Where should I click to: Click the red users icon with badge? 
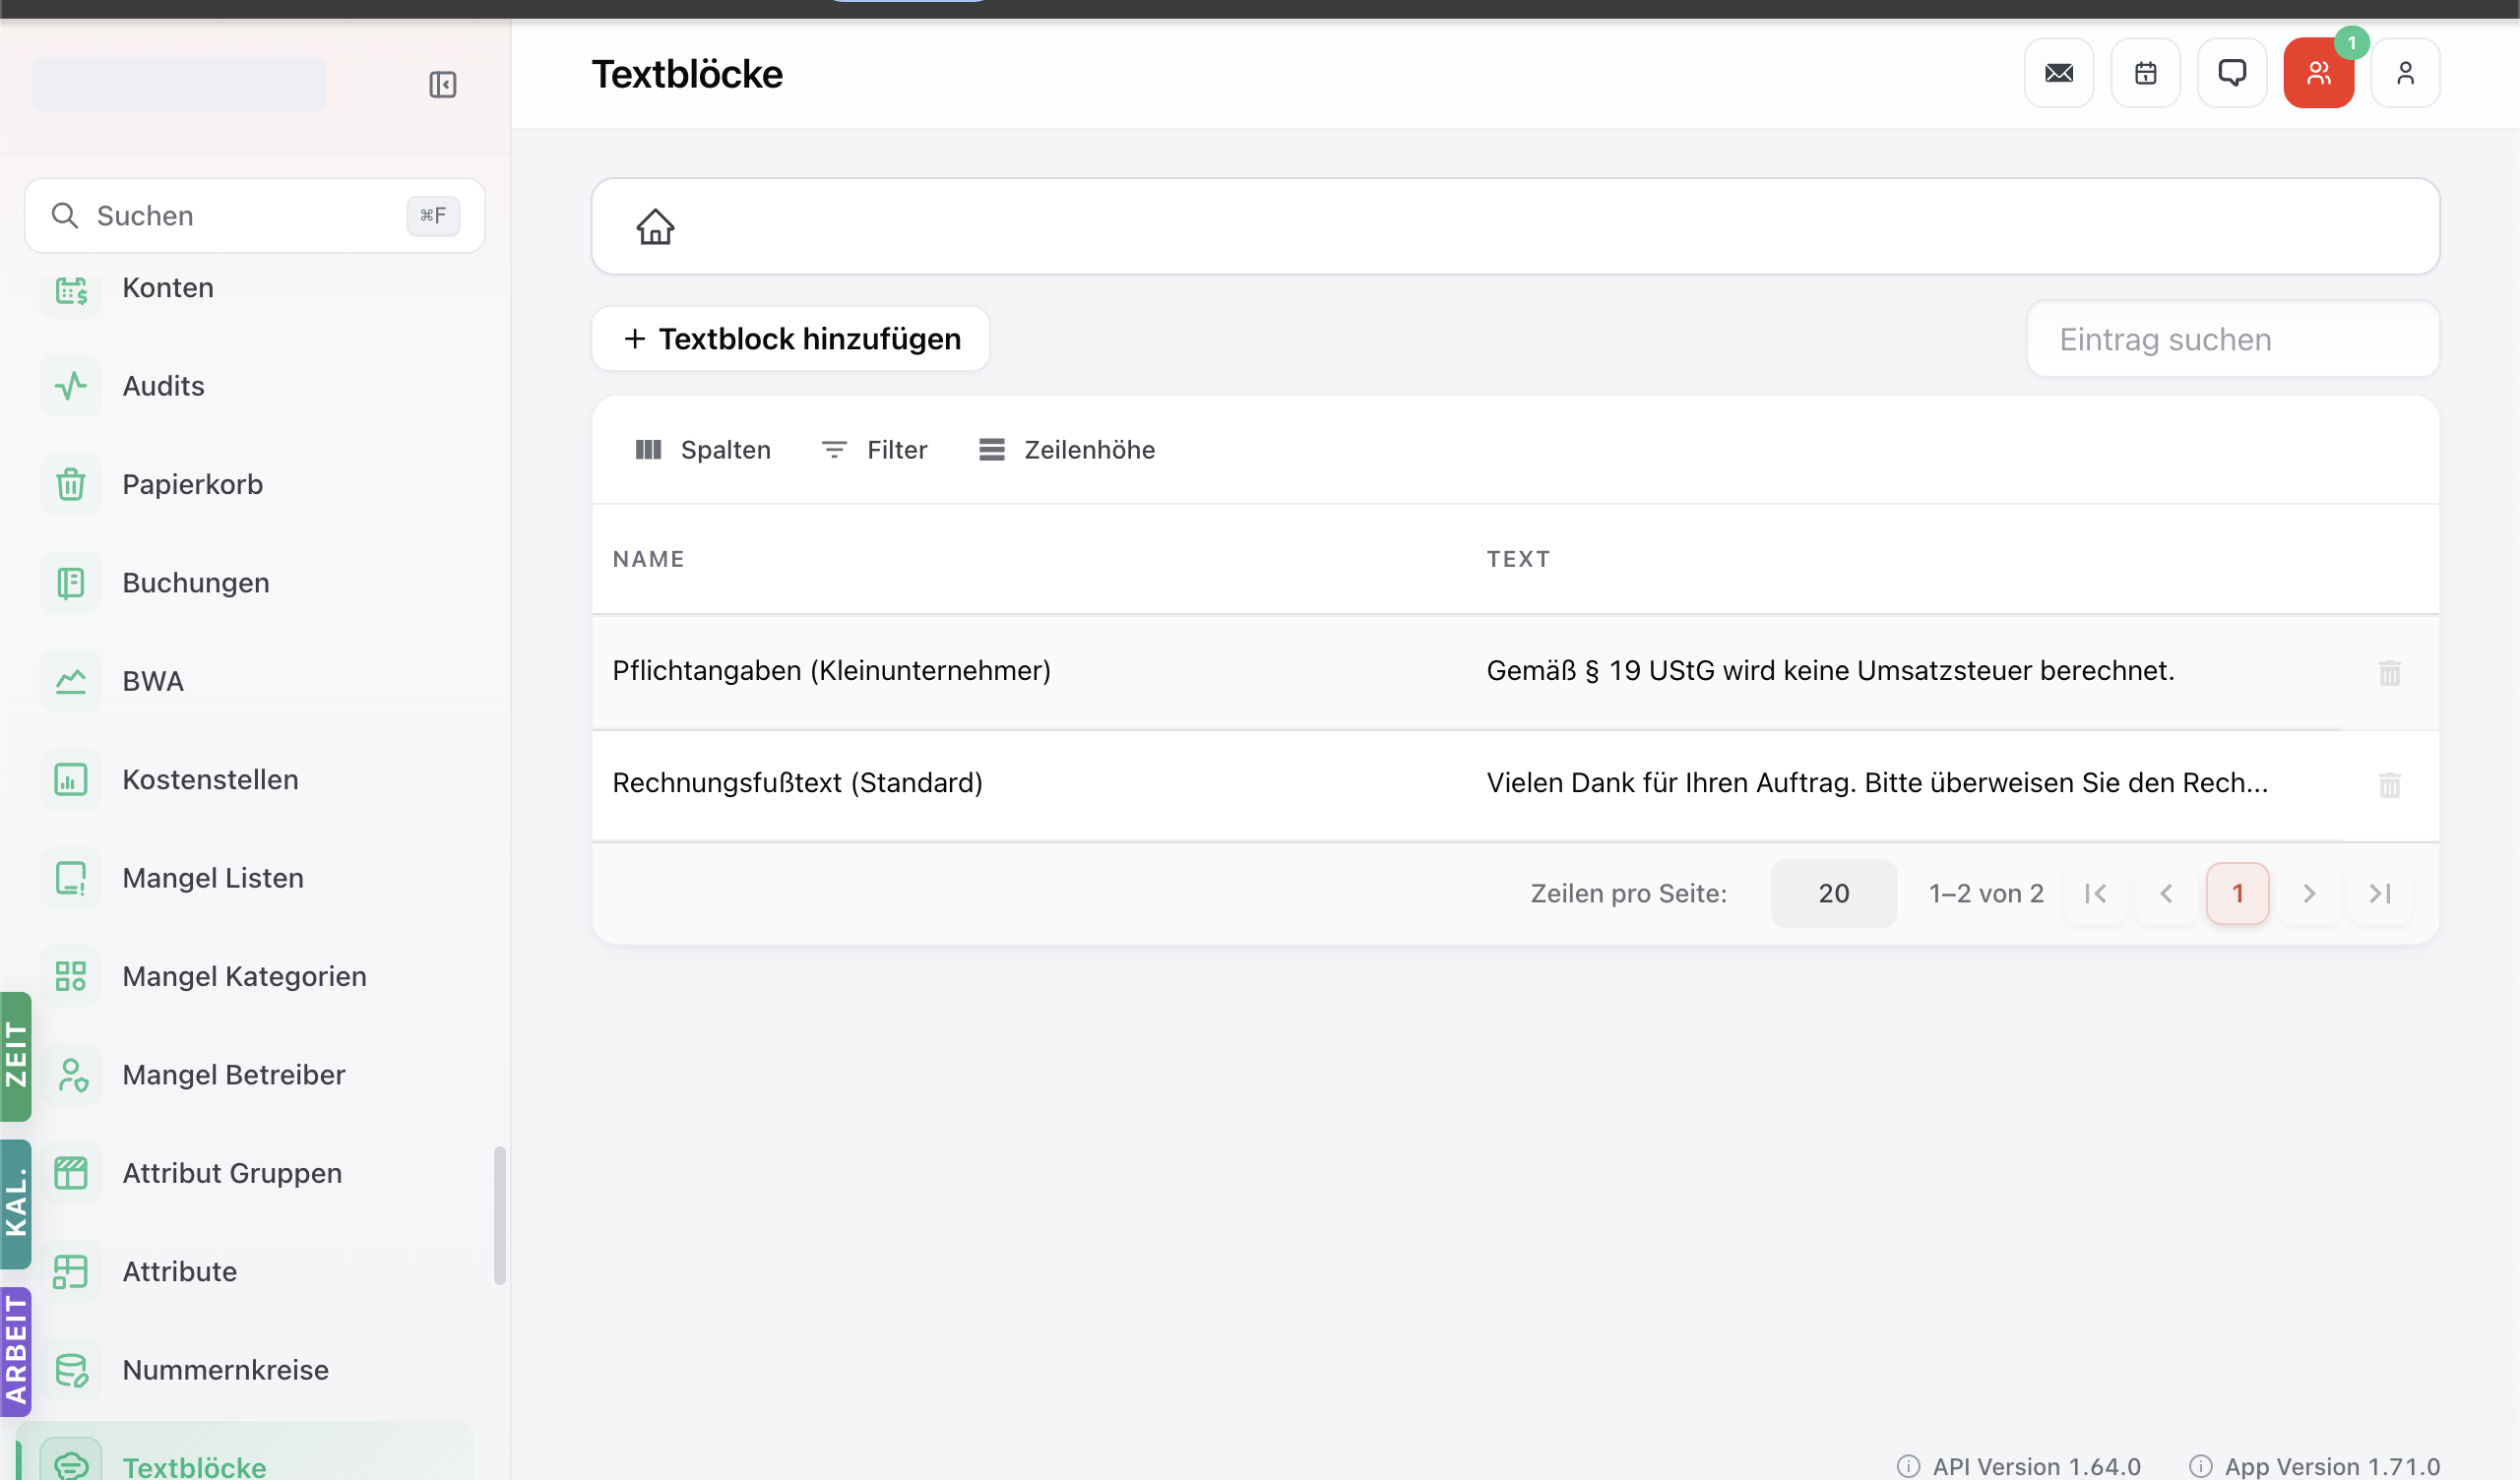coord(2319,73)
